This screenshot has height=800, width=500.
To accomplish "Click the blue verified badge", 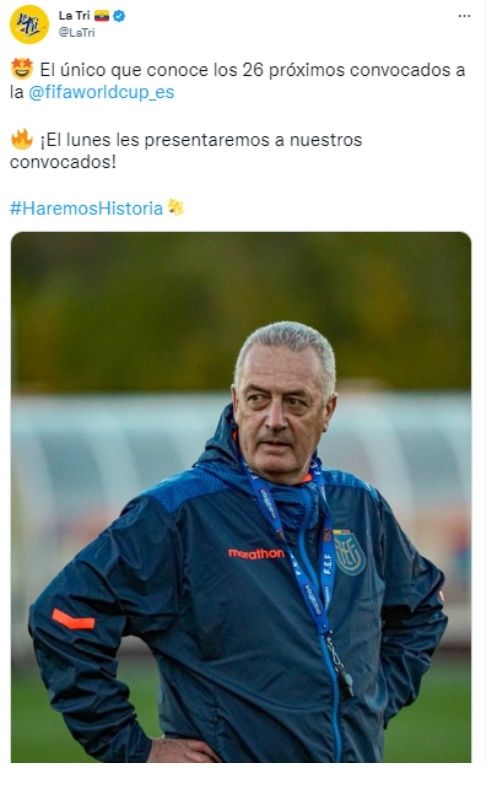I will click(x=119, y=16).
